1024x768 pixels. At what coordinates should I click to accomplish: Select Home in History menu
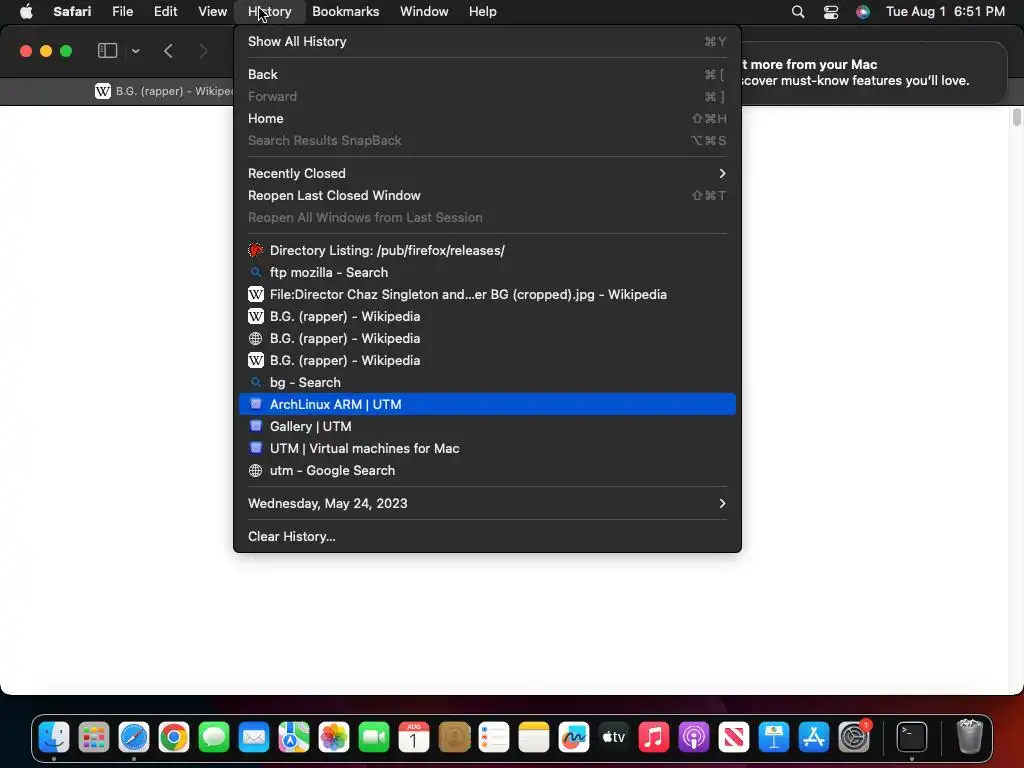coord(487,118)
